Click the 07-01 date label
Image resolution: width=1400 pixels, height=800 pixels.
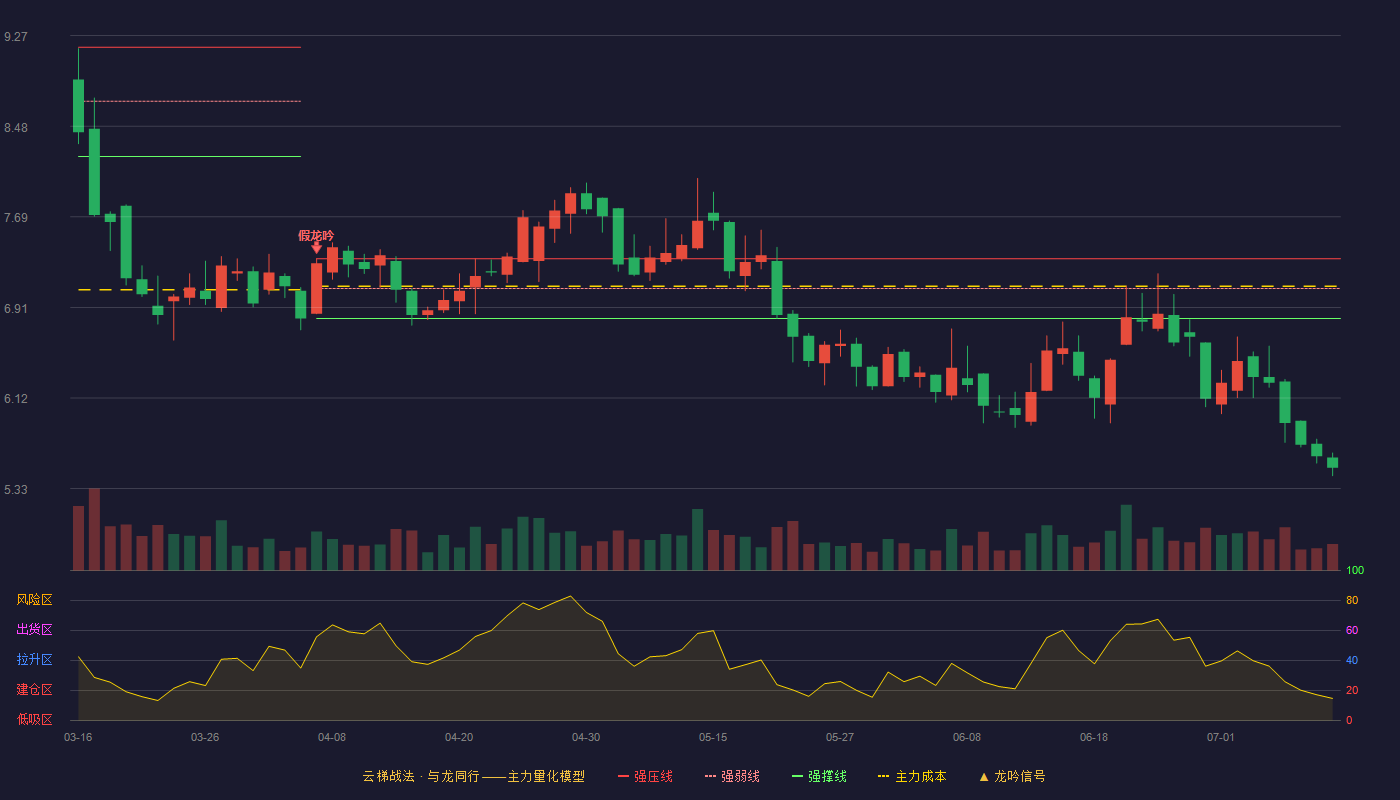(x=1221, y=737)
